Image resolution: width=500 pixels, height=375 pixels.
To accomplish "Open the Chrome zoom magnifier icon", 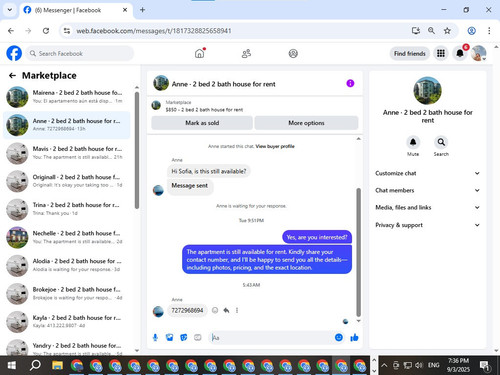I will tap(431, 31).
